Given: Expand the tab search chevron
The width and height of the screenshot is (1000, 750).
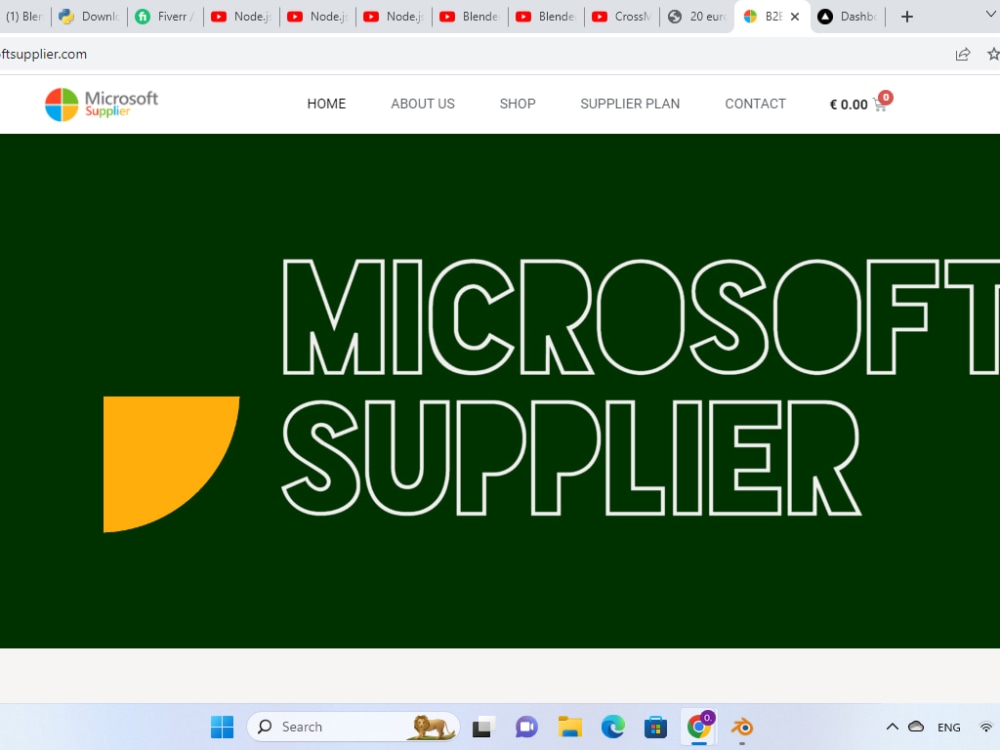Looking at the screenshot, I should tap(991, 14).
